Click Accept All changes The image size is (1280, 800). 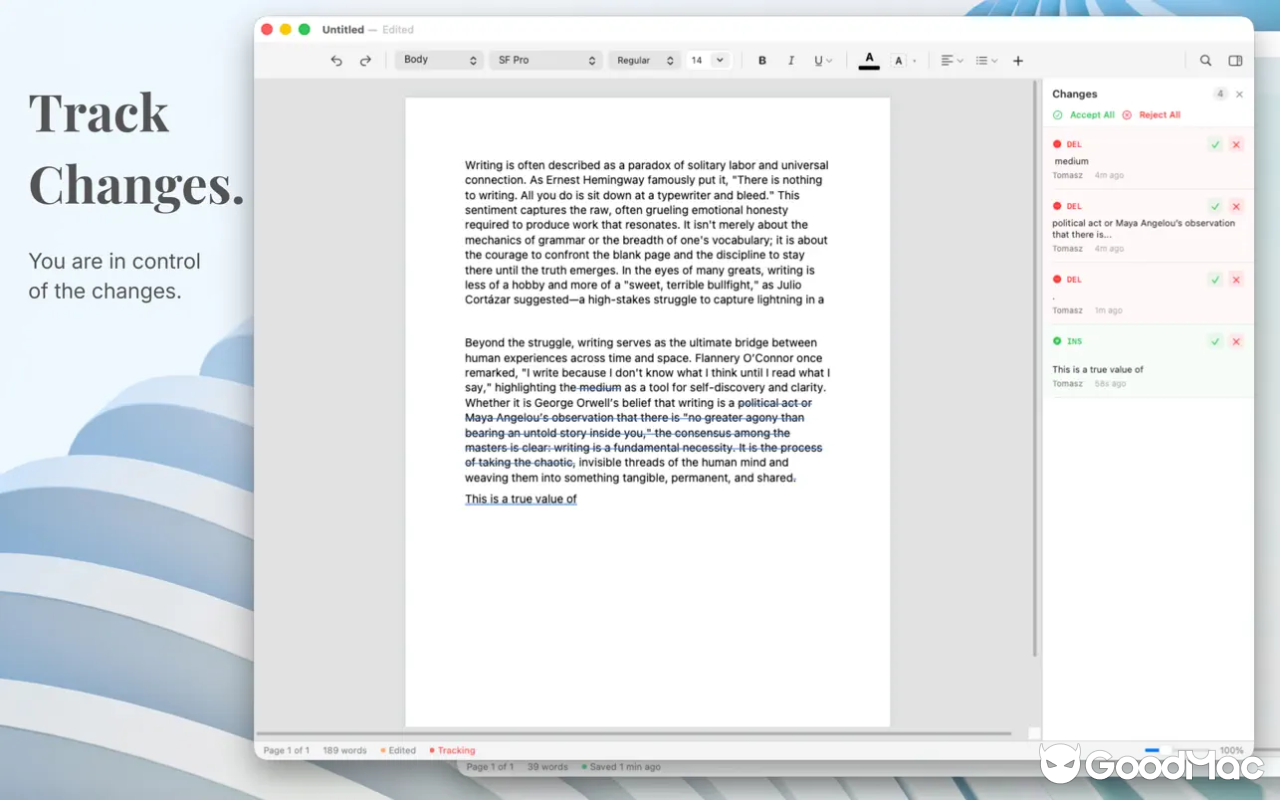click(x=1084, y=115)
